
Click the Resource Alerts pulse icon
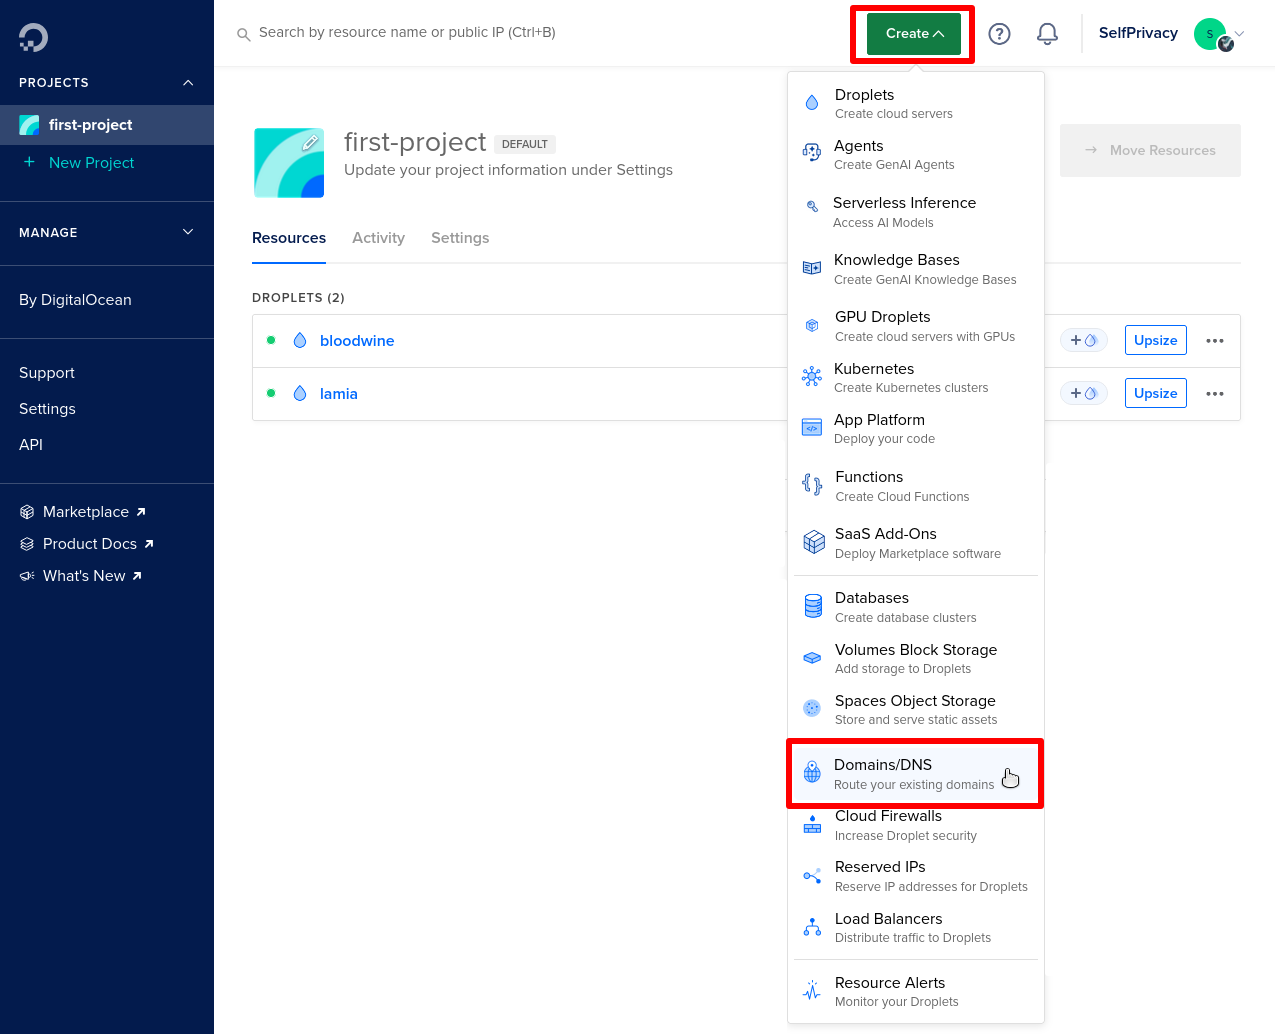(x=812, y=991)
